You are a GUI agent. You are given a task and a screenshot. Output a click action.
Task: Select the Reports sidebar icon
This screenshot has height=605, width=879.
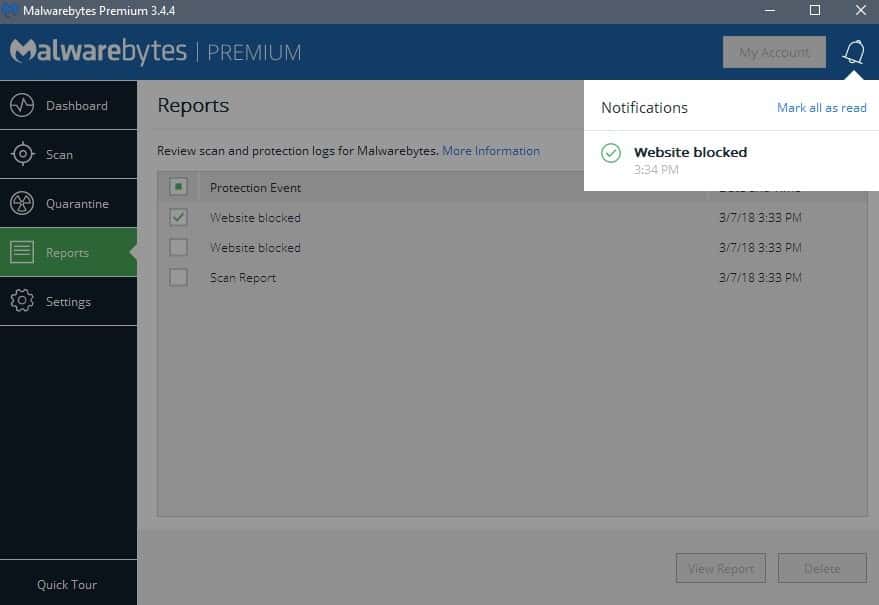point(24,252)
